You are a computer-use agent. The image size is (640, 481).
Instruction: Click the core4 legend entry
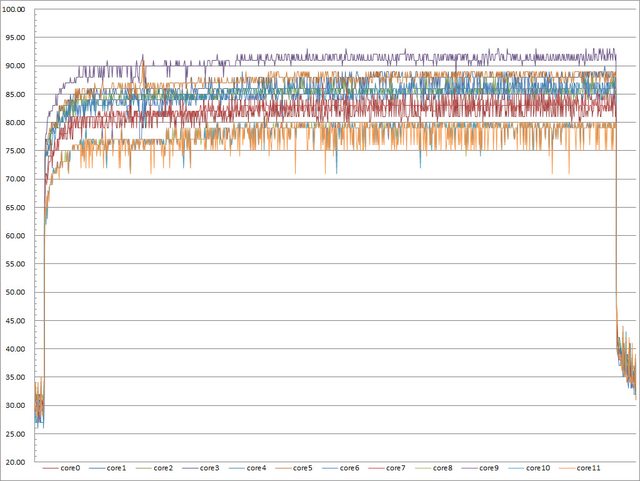[258, 469]
